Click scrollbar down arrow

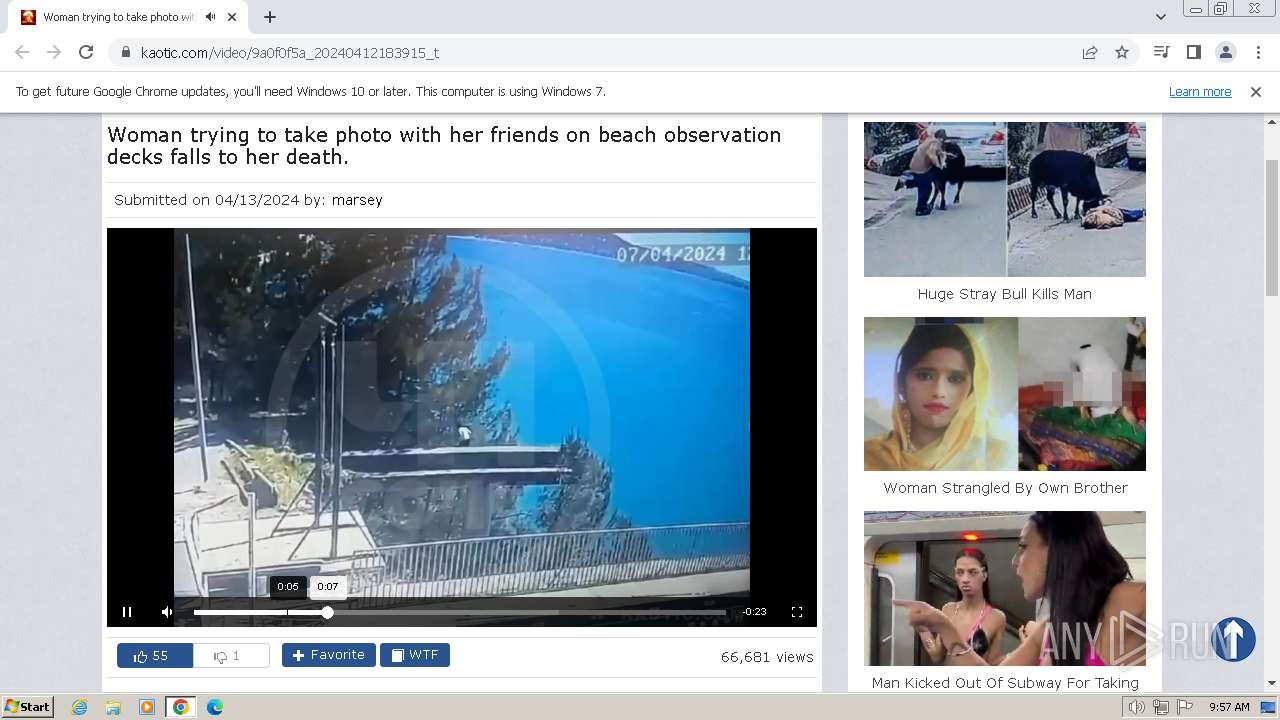(x=1272, y=683)
